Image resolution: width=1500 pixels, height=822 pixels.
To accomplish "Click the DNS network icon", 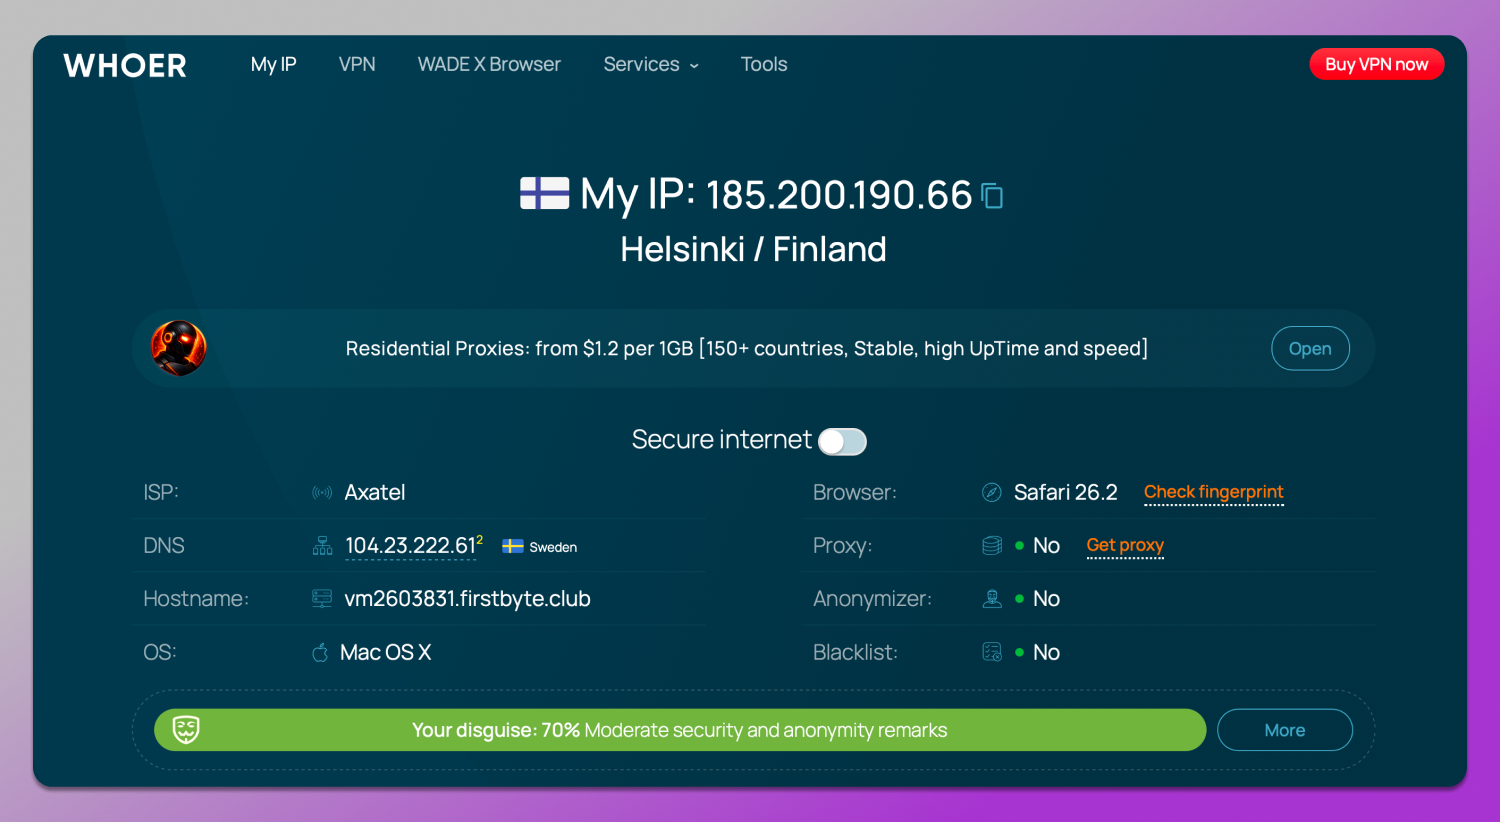I will click(322, 546).
